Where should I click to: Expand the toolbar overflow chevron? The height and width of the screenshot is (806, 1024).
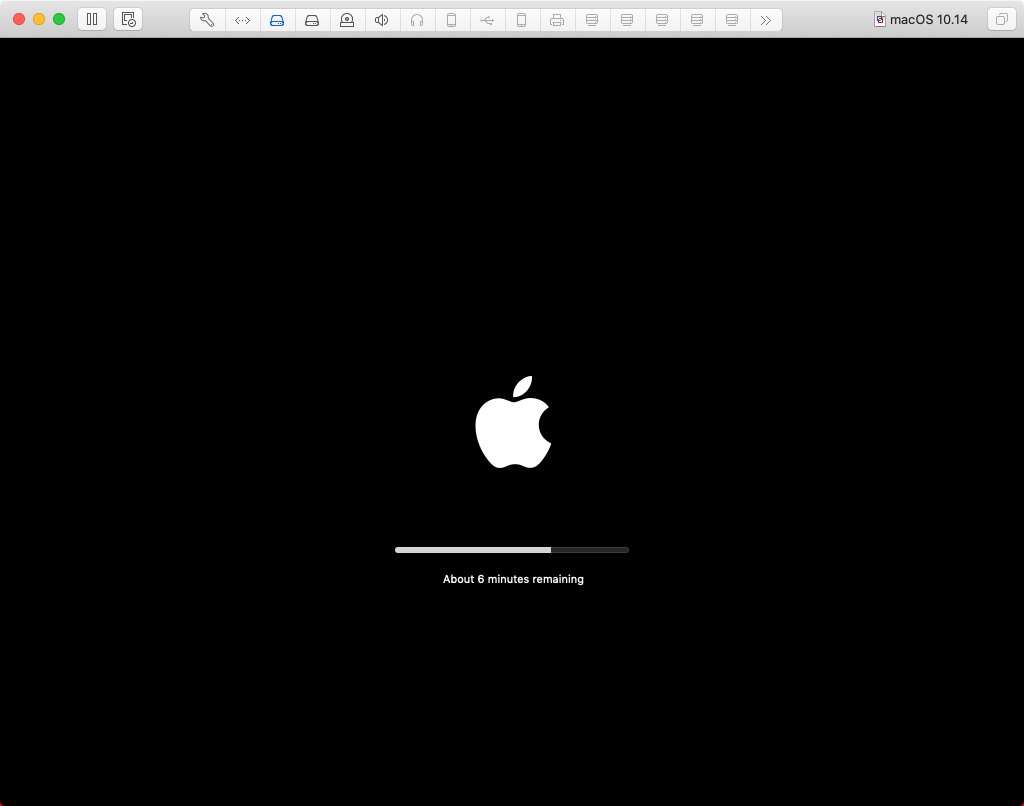(x=766, y=19)
